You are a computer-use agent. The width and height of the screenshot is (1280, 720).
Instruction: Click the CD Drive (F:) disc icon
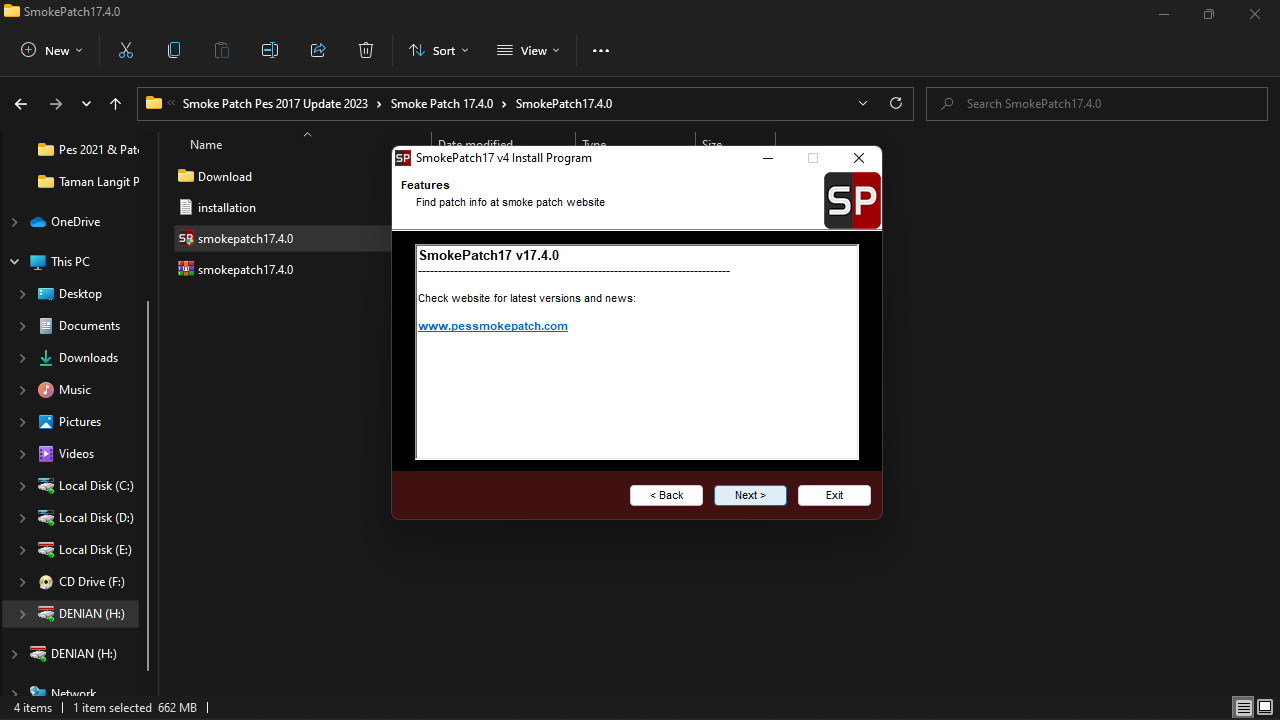click(x=46, y=582)
